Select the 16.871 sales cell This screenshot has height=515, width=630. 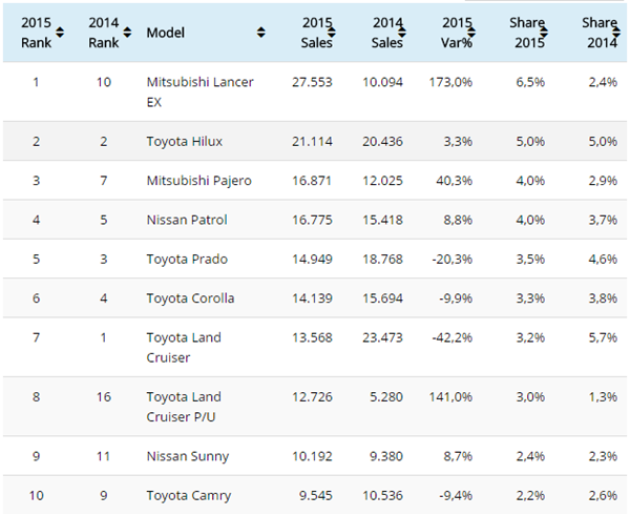pos(312,181)
